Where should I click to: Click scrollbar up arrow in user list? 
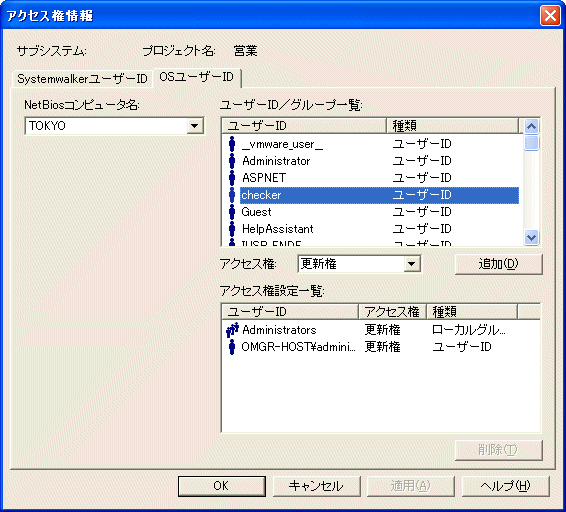tap(531, 127)
